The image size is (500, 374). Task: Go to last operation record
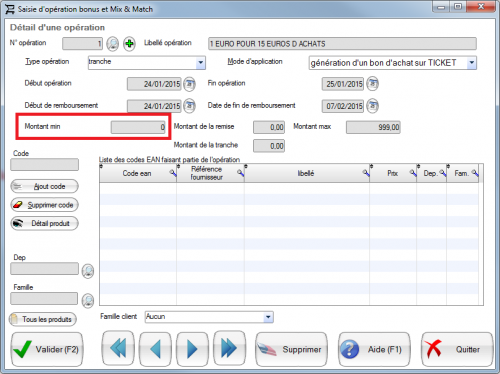click(x=229, y=349)
